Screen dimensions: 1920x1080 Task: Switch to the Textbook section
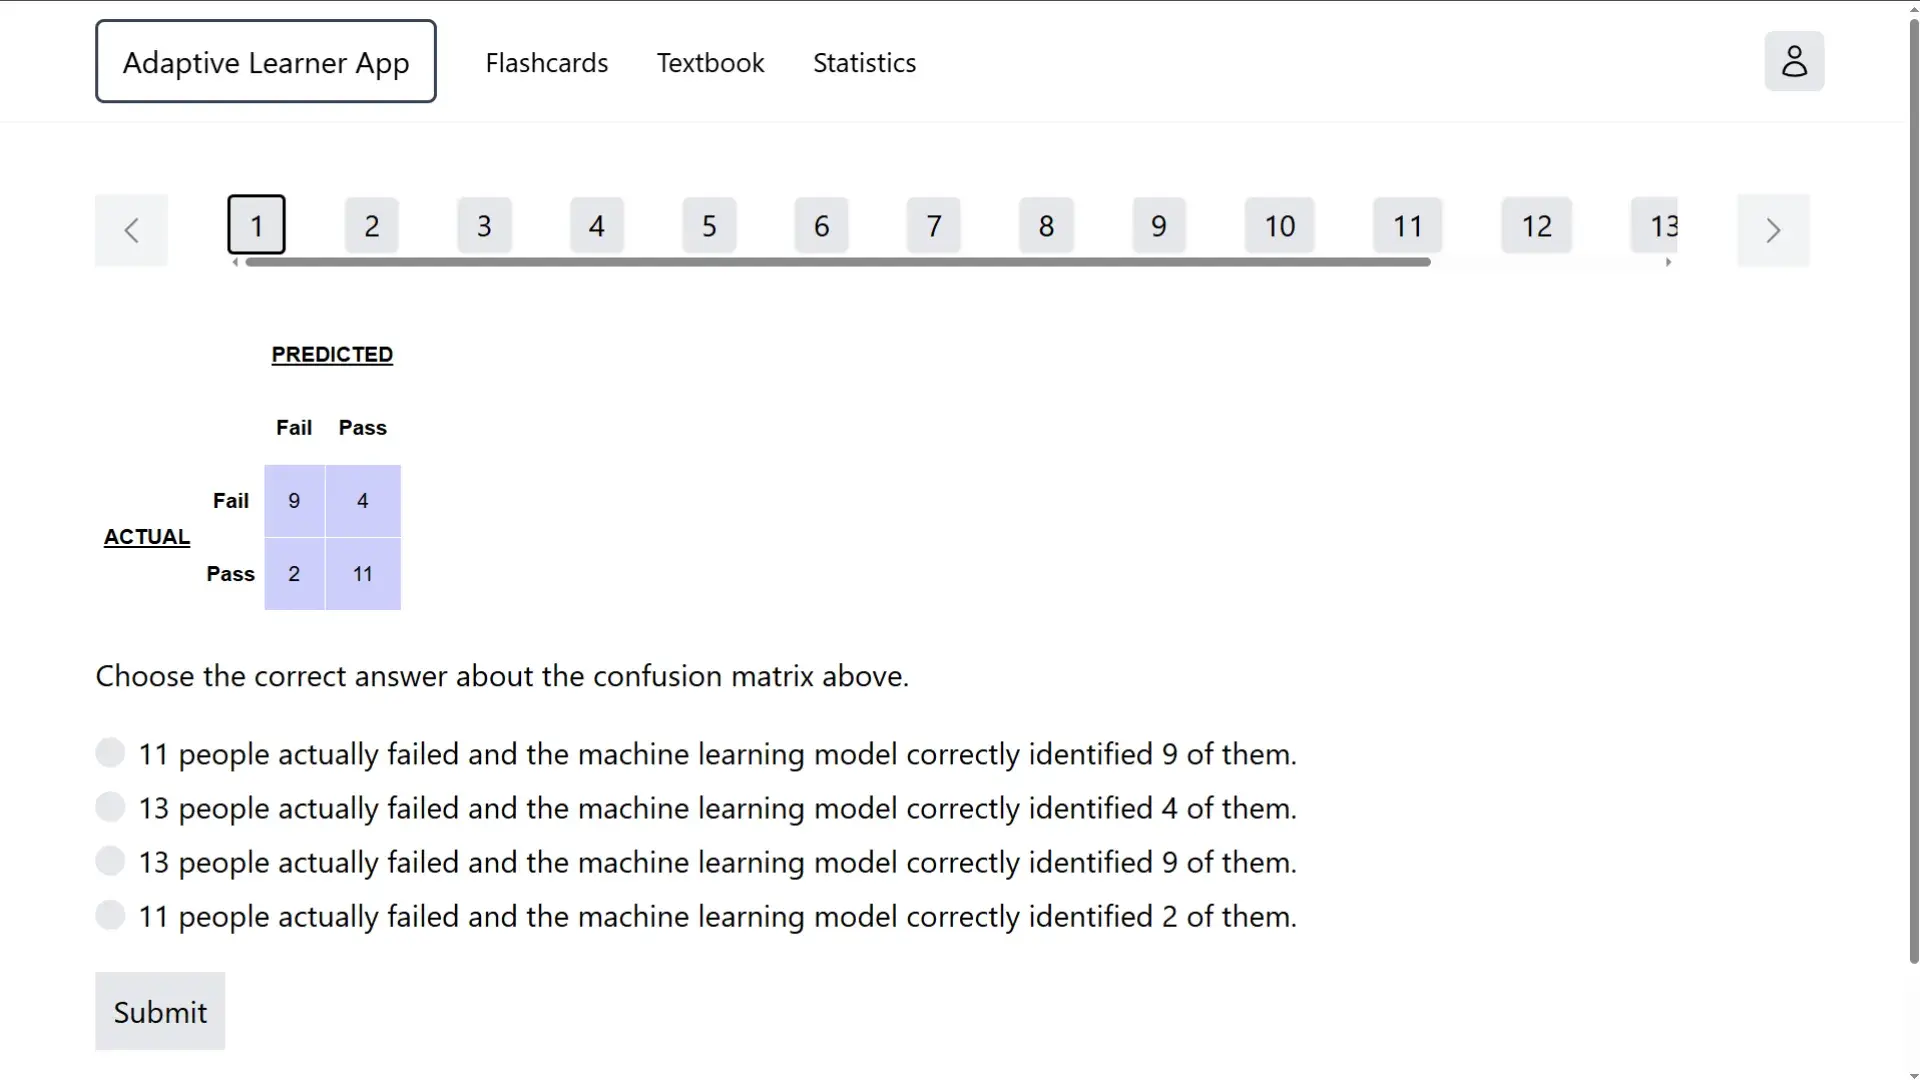[710, 62]
